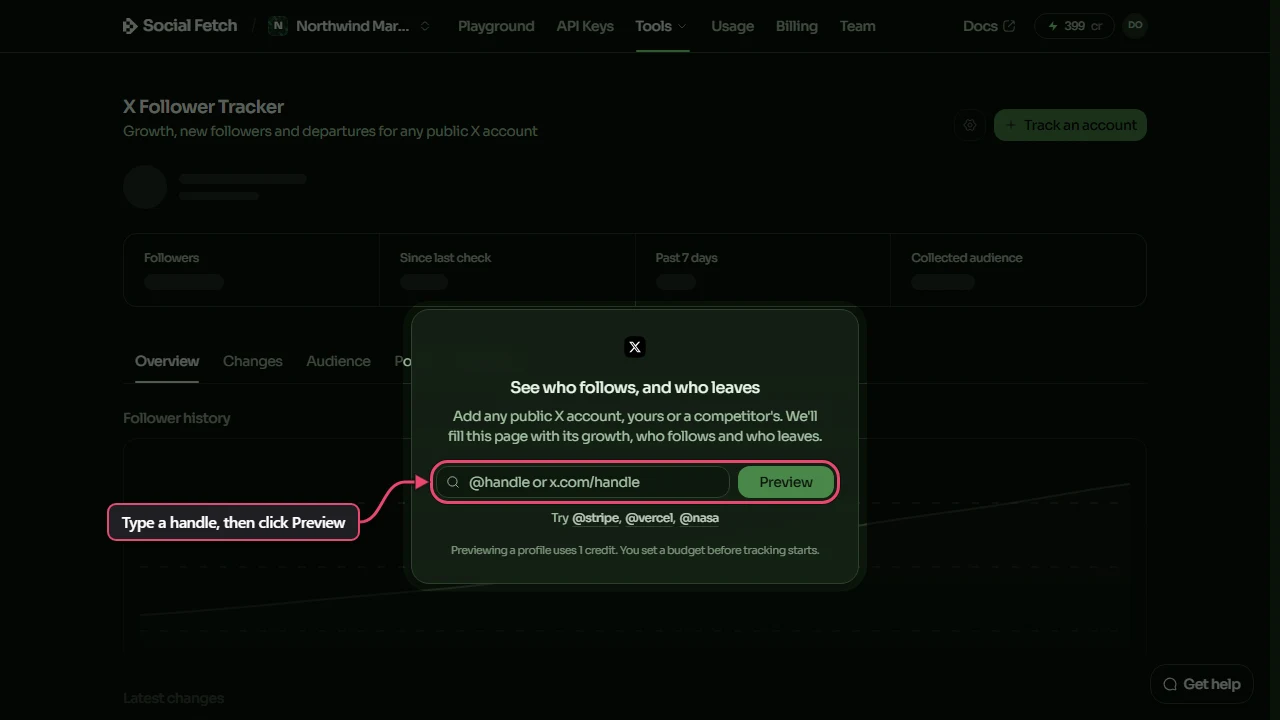Expand the Tools menu
Screen dimensions: 1280x720
tap(661, 26)
